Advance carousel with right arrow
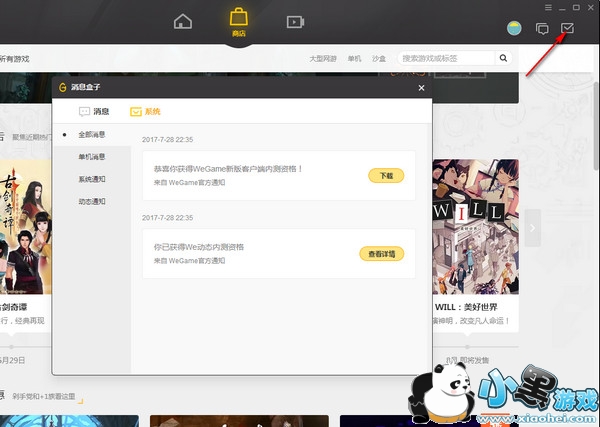 tap(532, 227)
